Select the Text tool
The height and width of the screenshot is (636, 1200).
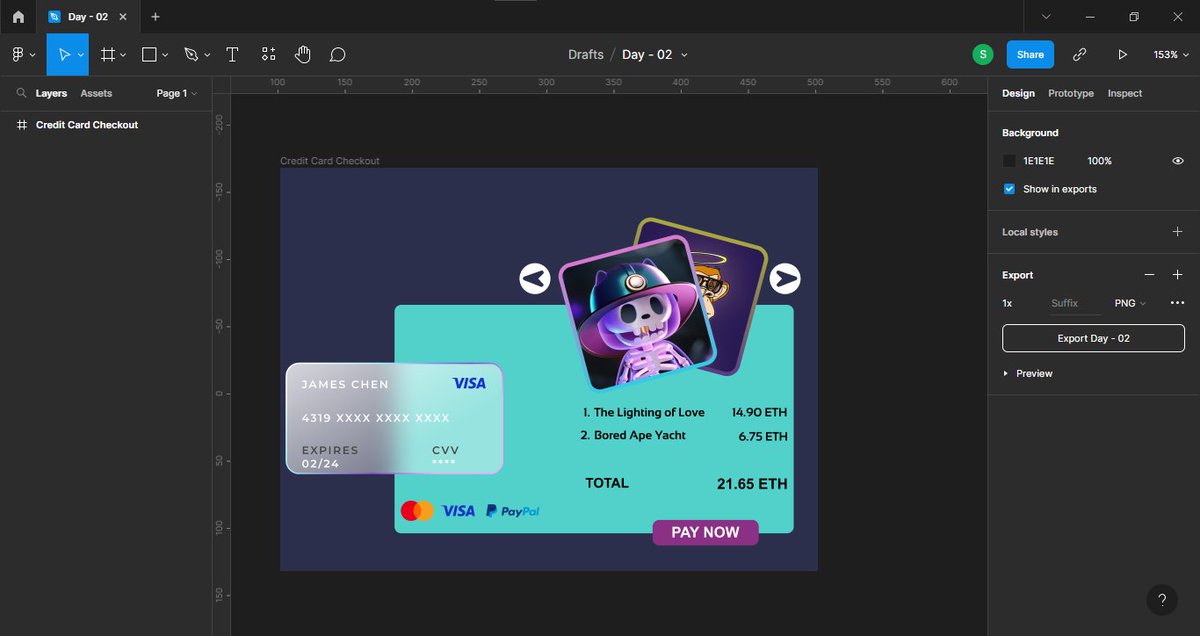point(232,54)
